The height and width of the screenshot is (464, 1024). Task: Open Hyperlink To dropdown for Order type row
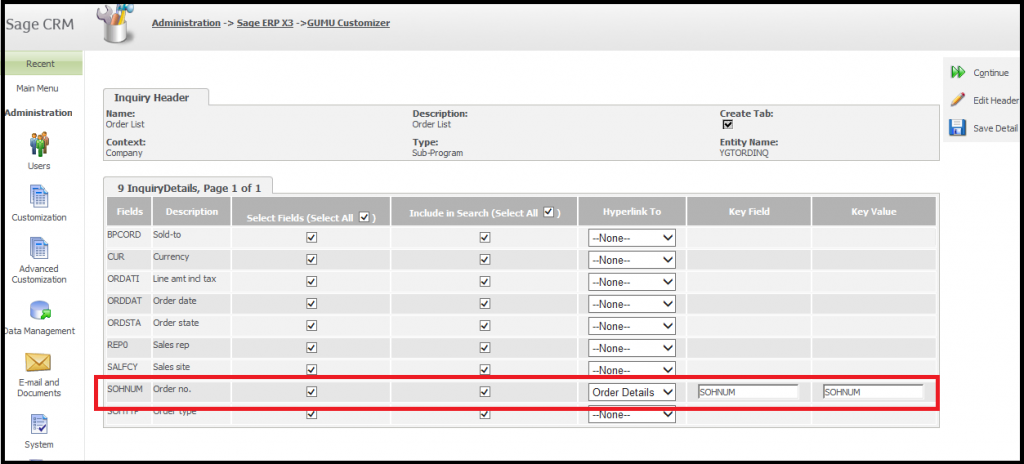click(x=632, y=414)
